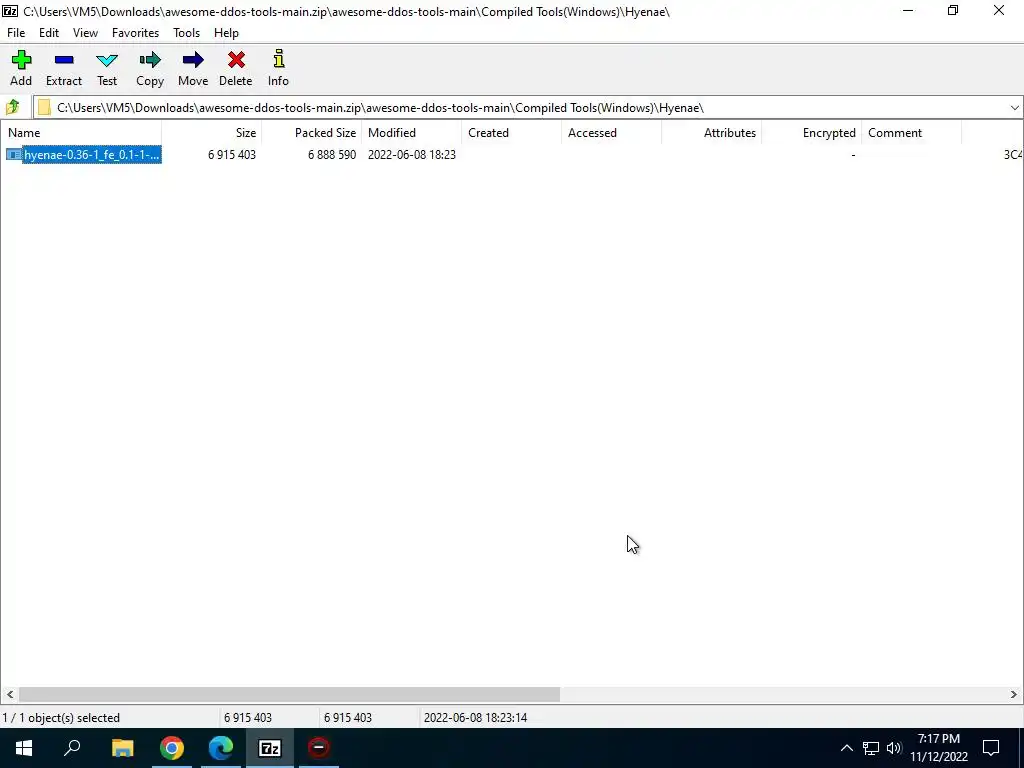
Task: Select 7-Zip taskbar button
Action: 270,748
